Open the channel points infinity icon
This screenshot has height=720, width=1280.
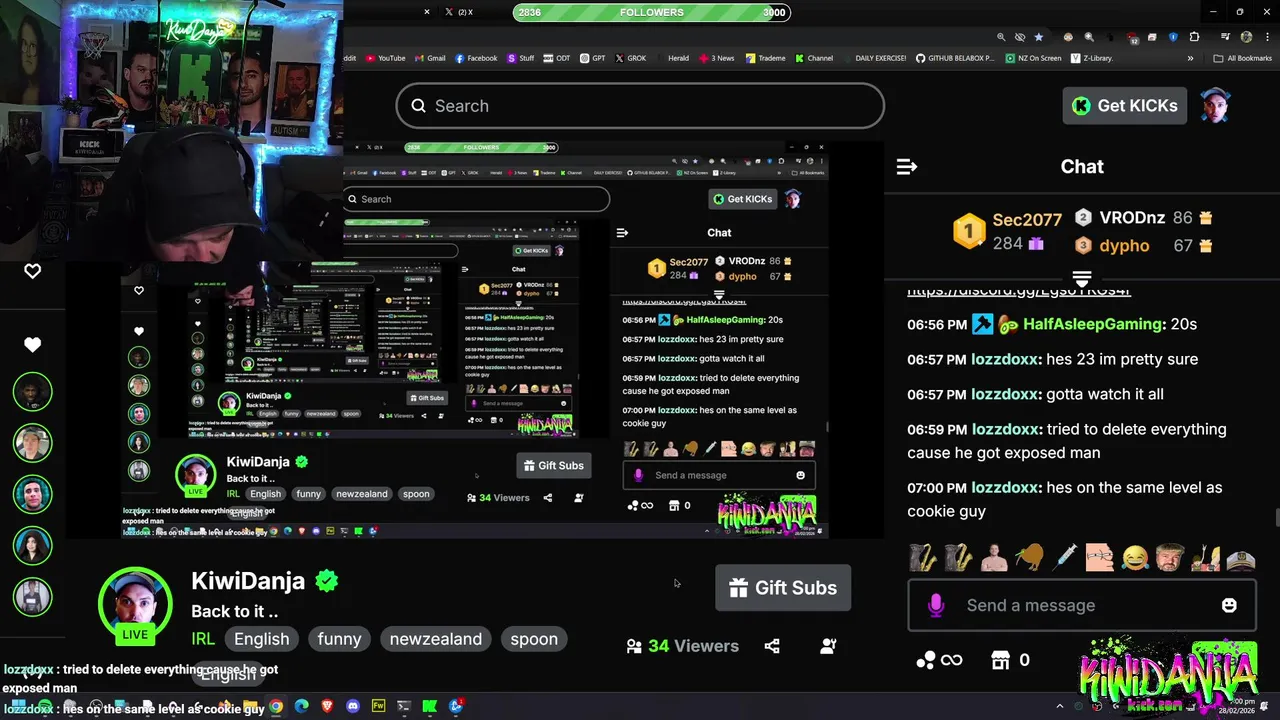[939, 660]
